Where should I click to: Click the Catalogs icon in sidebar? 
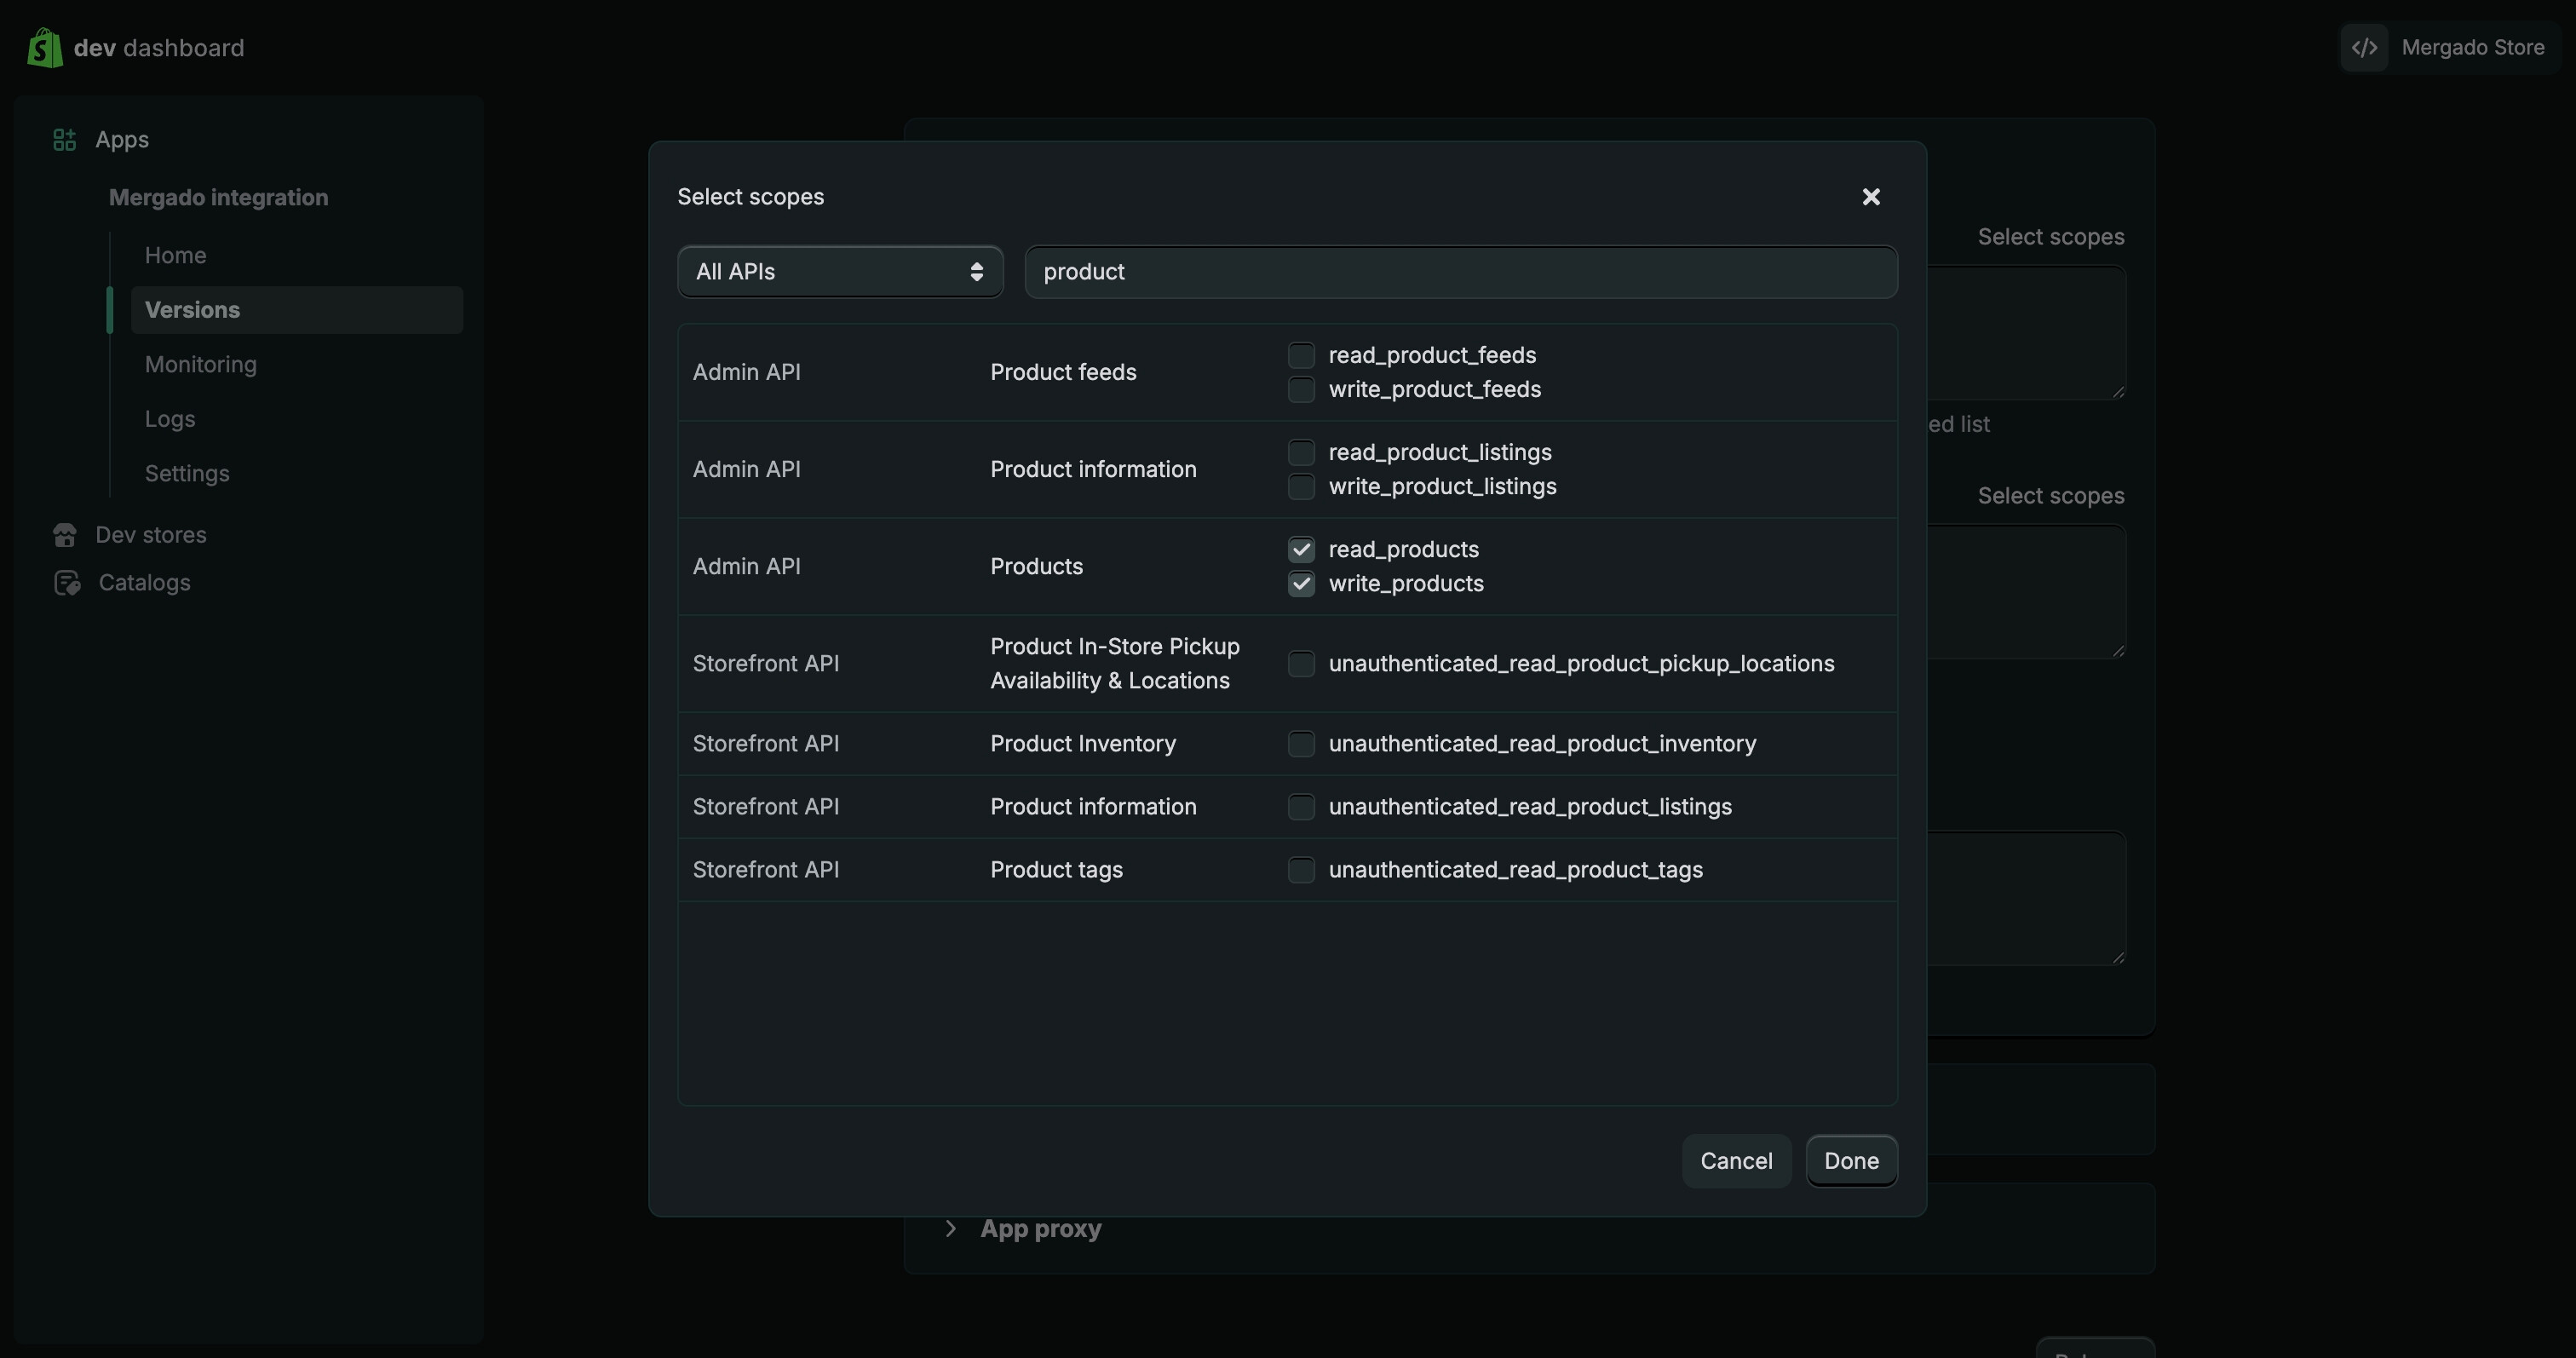coord(67,583)
